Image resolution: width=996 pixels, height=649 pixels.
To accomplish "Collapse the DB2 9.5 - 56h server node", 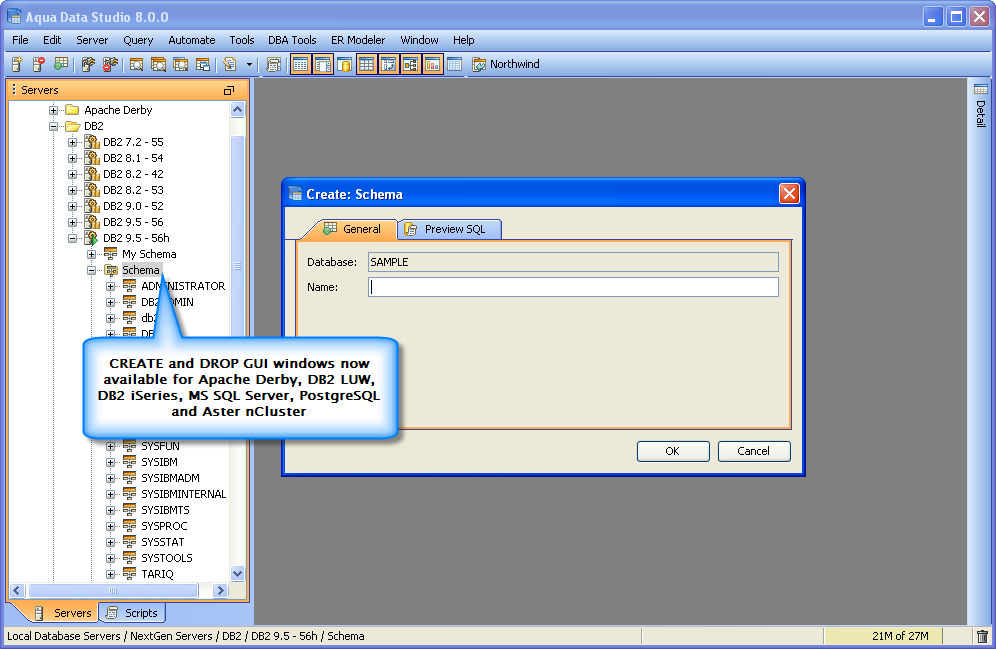I will coord(72,238).
